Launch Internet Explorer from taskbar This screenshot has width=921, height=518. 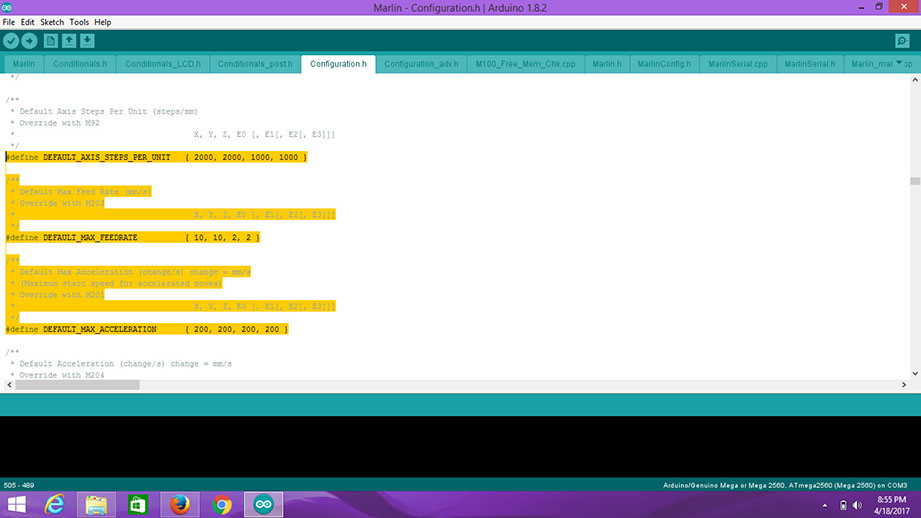pyautogui.click(x=55, y=504)
